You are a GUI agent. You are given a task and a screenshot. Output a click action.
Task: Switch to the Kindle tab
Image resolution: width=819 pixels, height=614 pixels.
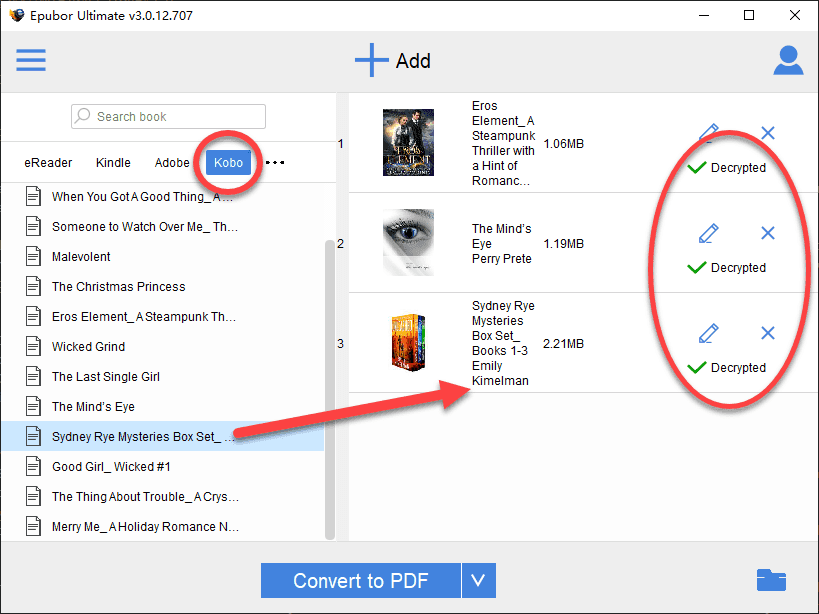pos(113,162)
